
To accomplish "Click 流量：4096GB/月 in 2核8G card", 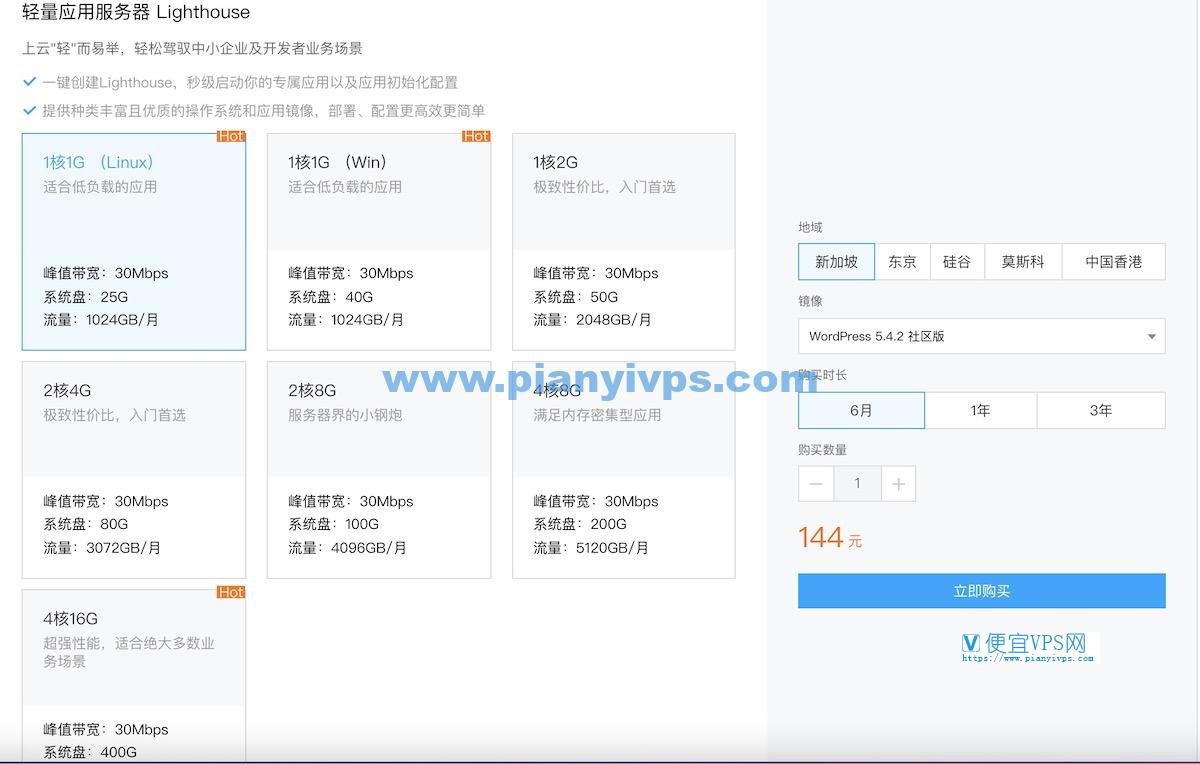I will [347, 548].
